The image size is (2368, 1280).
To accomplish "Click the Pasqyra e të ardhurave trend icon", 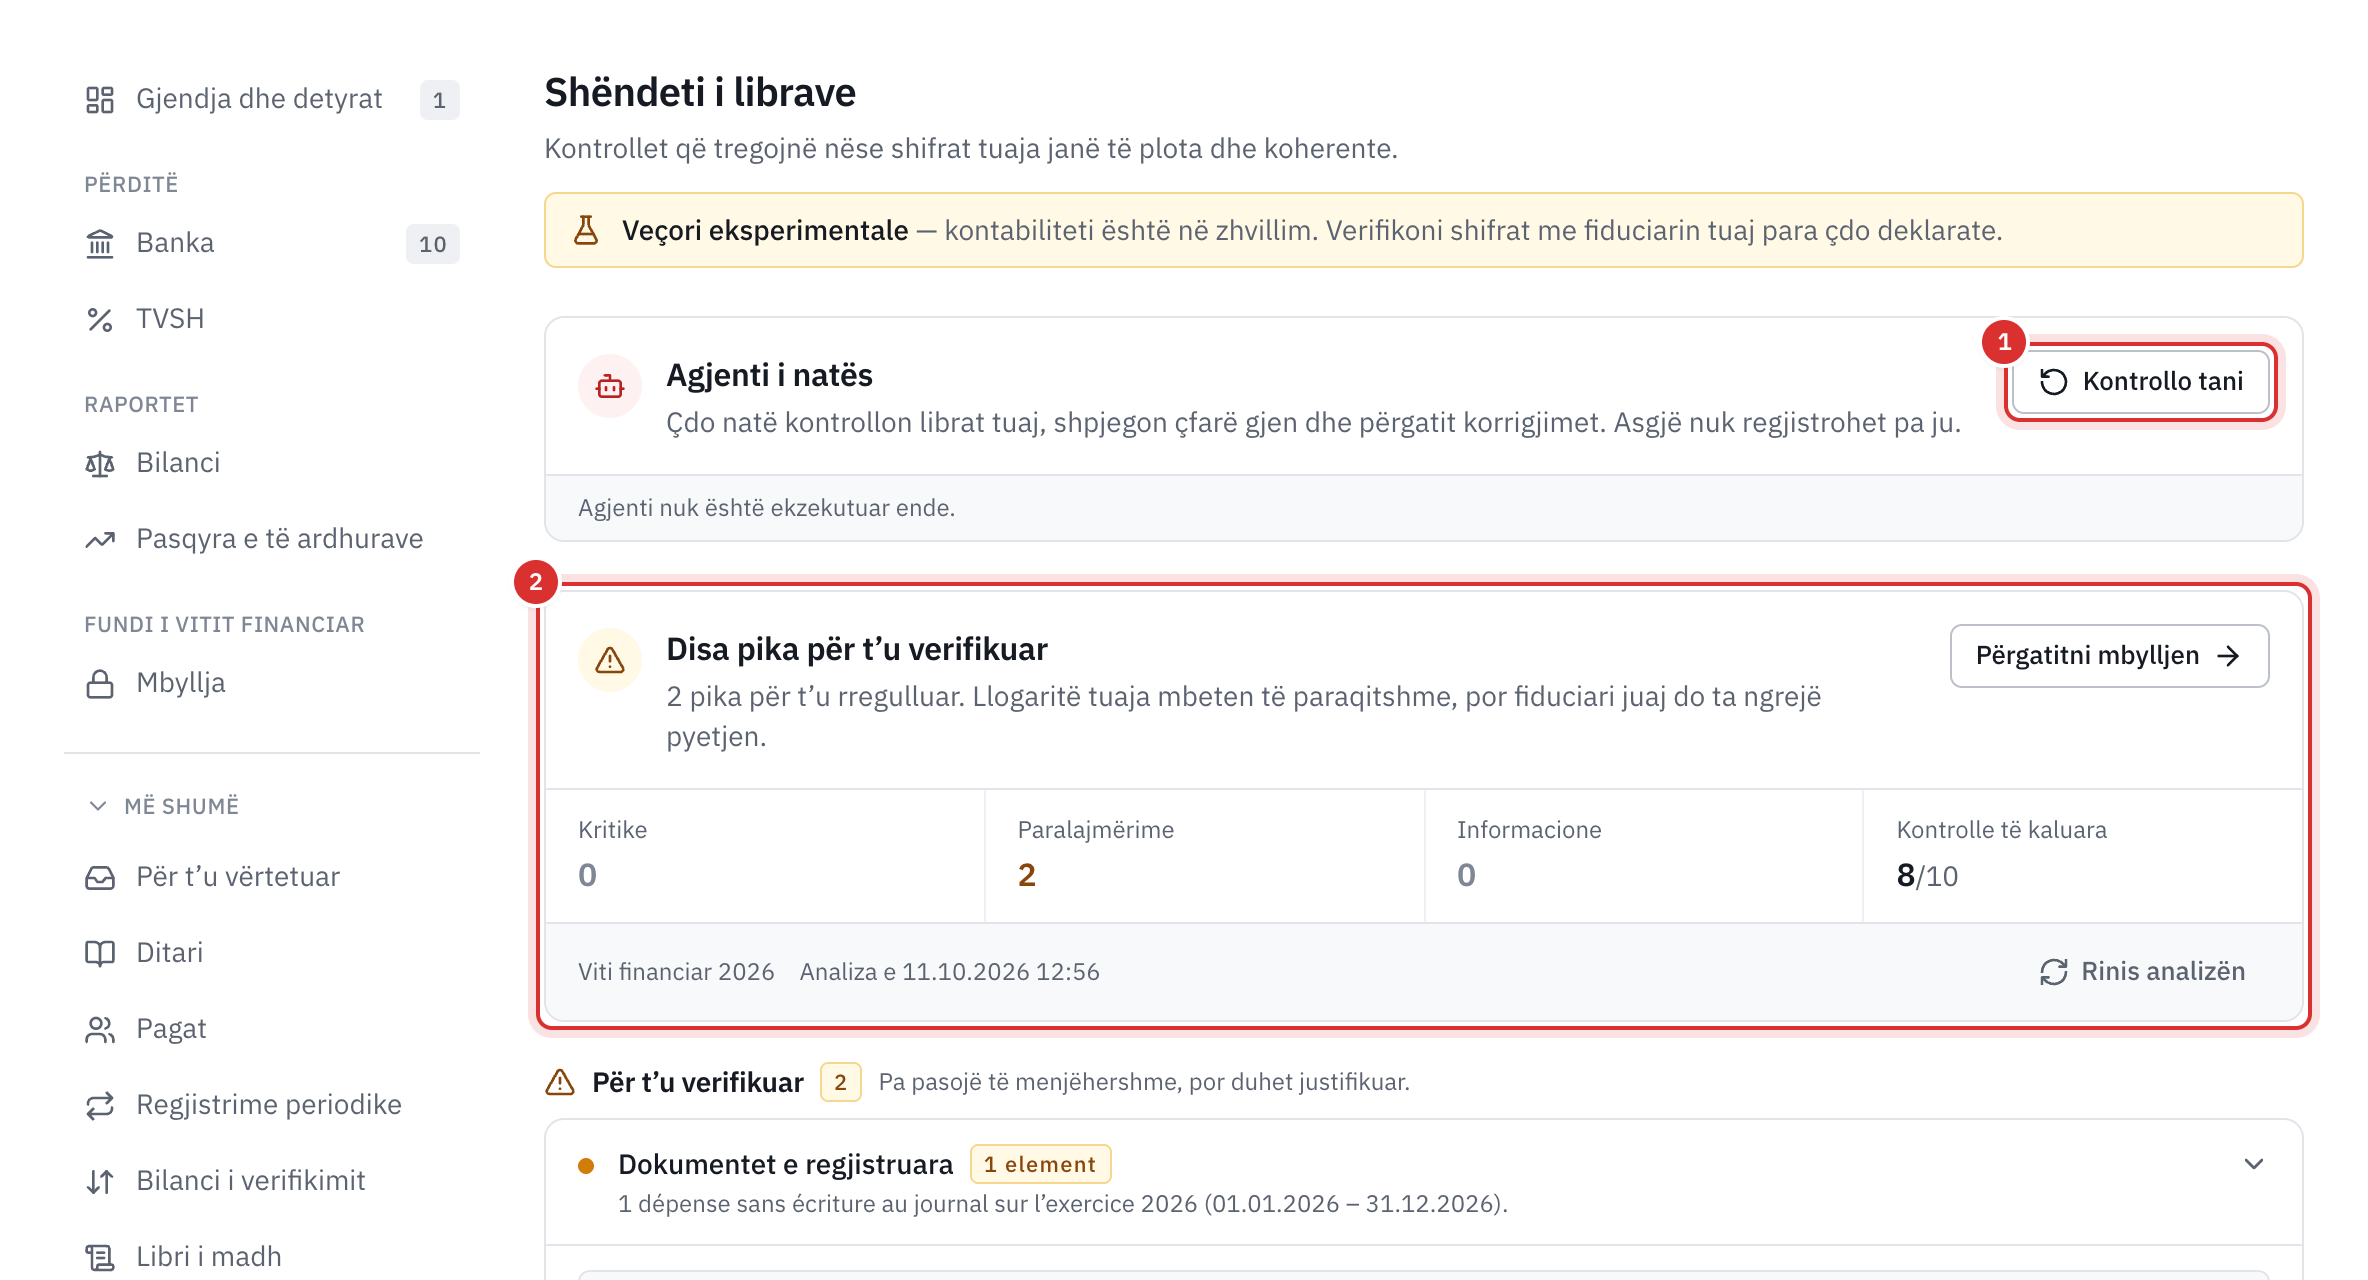I will click(x=100, y=539).
